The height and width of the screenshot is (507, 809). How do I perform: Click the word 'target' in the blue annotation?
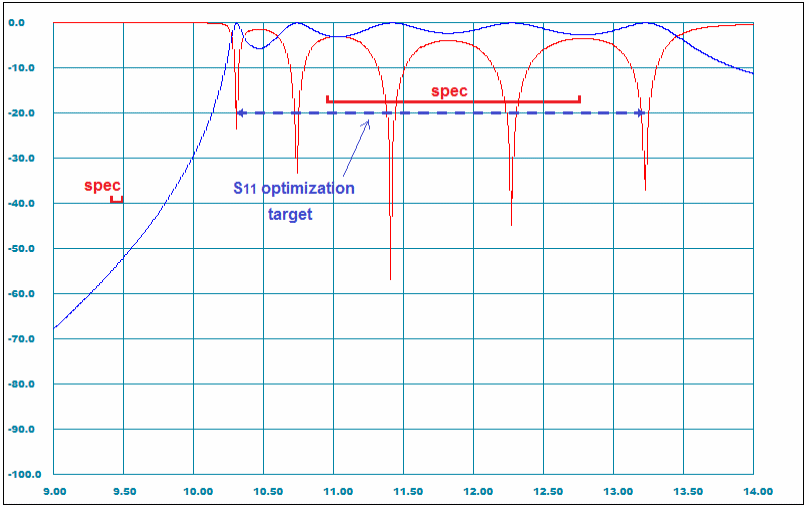[x=290, y=213]
